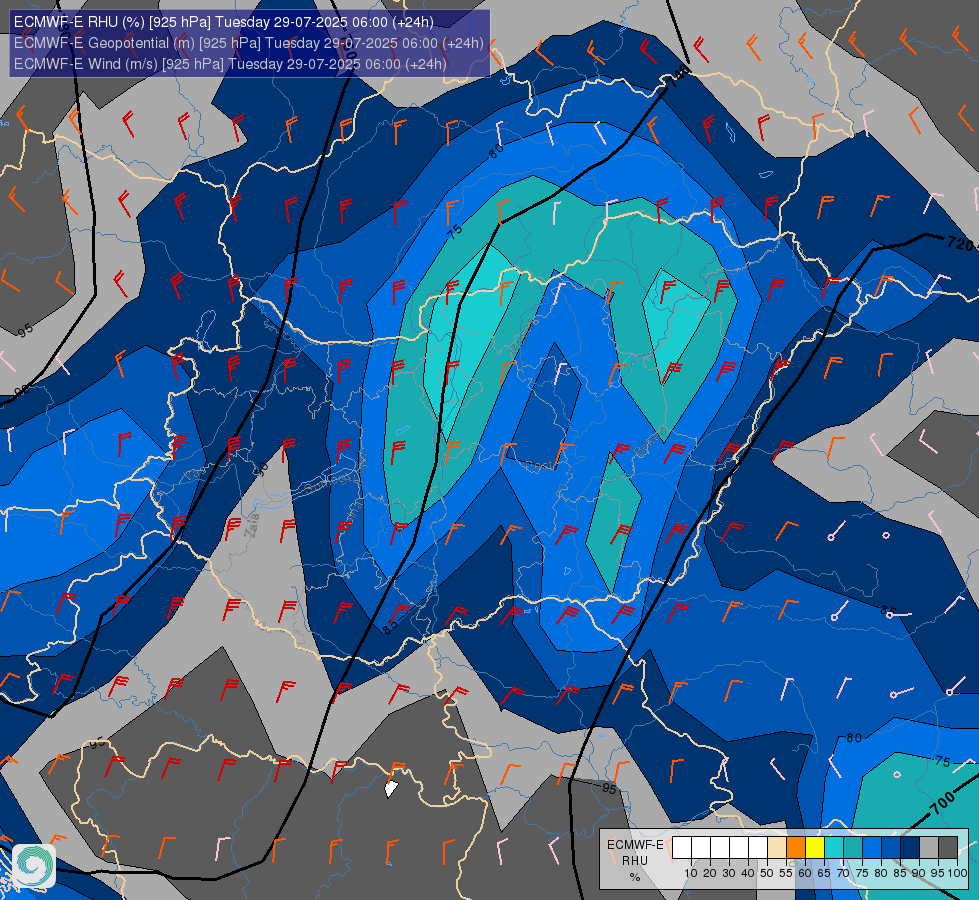Pick the white legend swatch between 10 and 20
This screenshot has height=900, width=979.
coord(701,847)
